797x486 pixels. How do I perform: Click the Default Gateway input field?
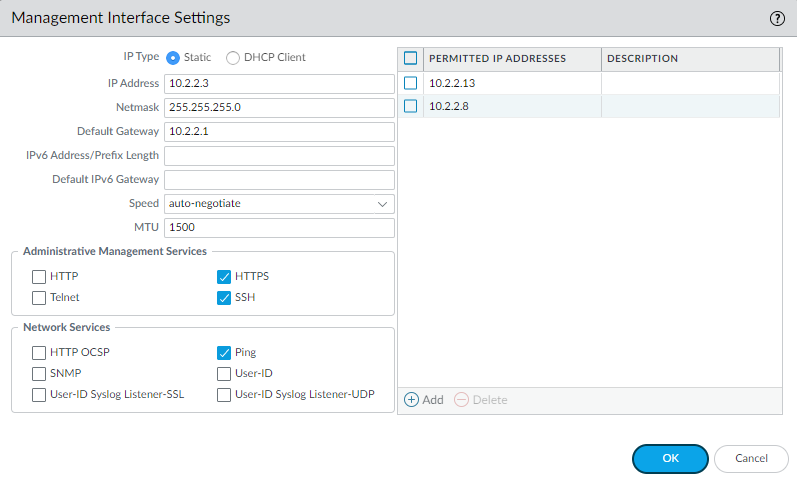click(x=279, y=132)
